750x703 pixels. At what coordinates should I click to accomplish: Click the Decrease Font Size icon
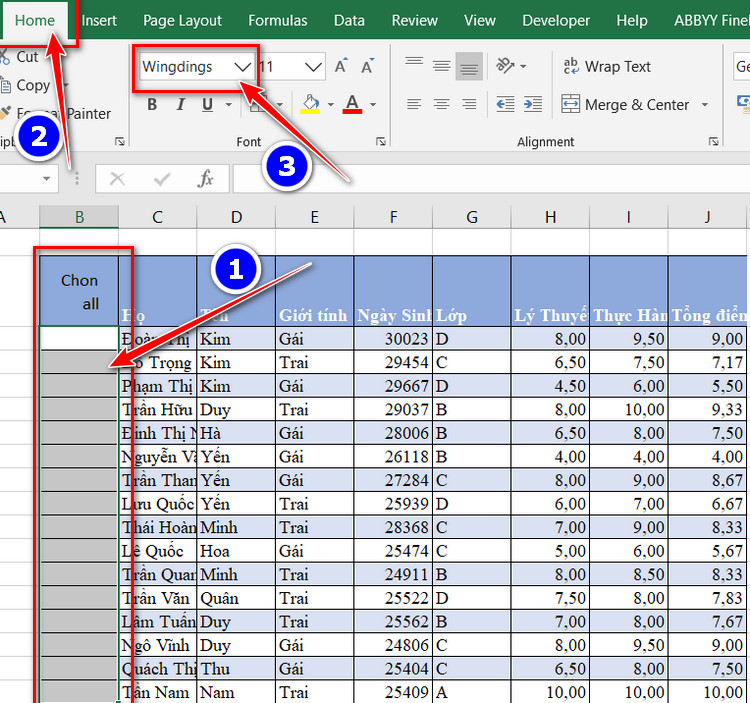(369, 67)
